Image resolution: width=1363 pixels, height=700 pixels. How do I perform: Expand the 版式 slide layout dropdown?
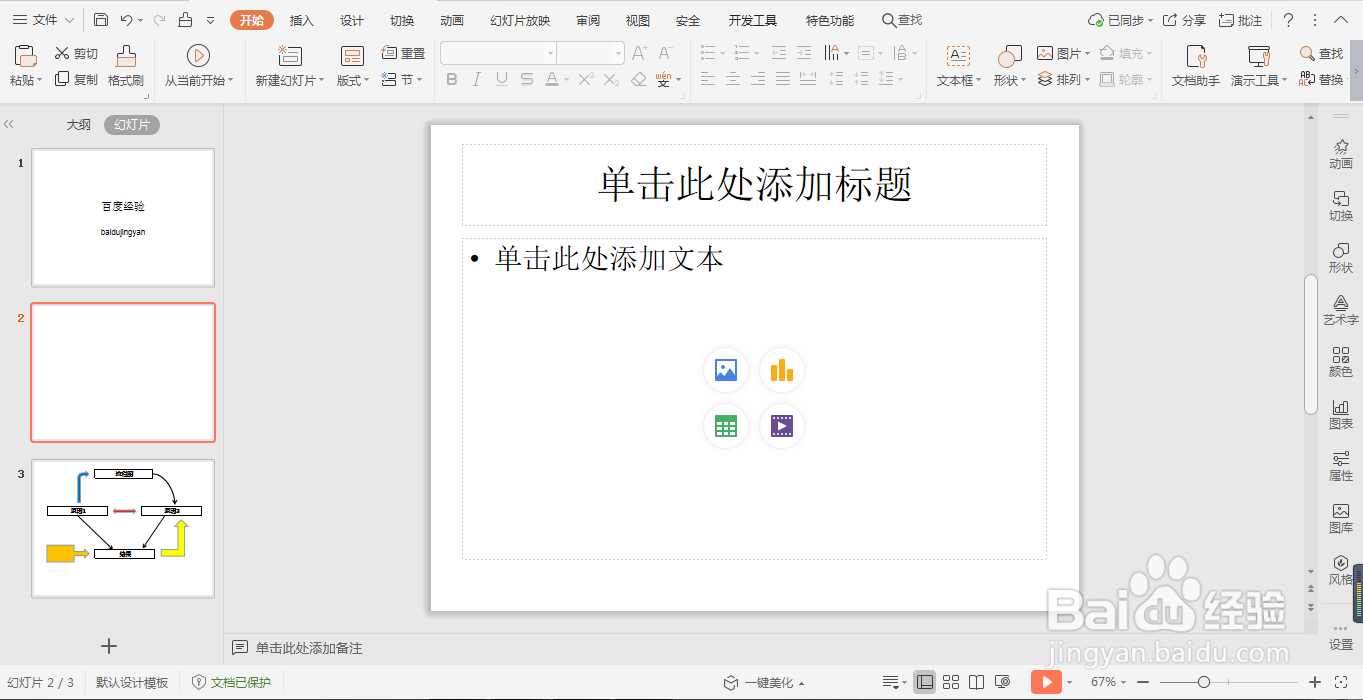click(x=352, y=80)
